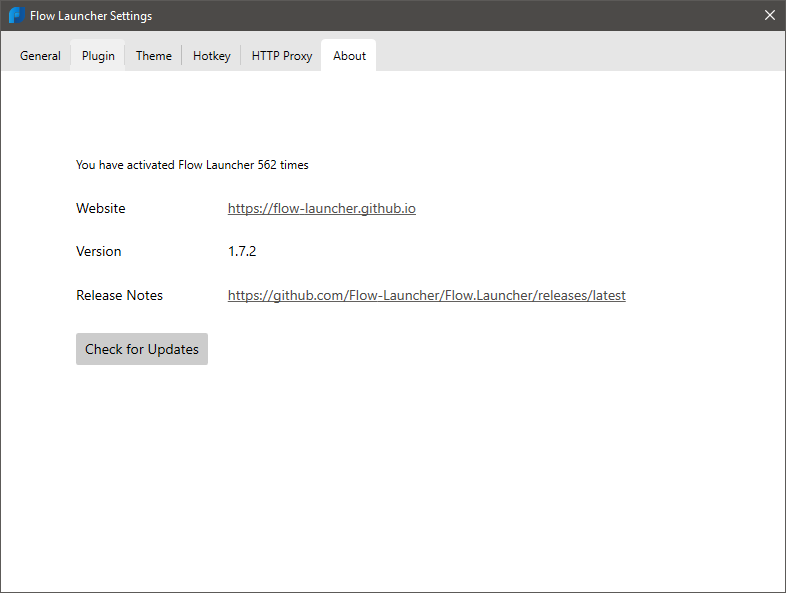Select the Hotkey tab
Screen dimensions: 786x593
212,56
